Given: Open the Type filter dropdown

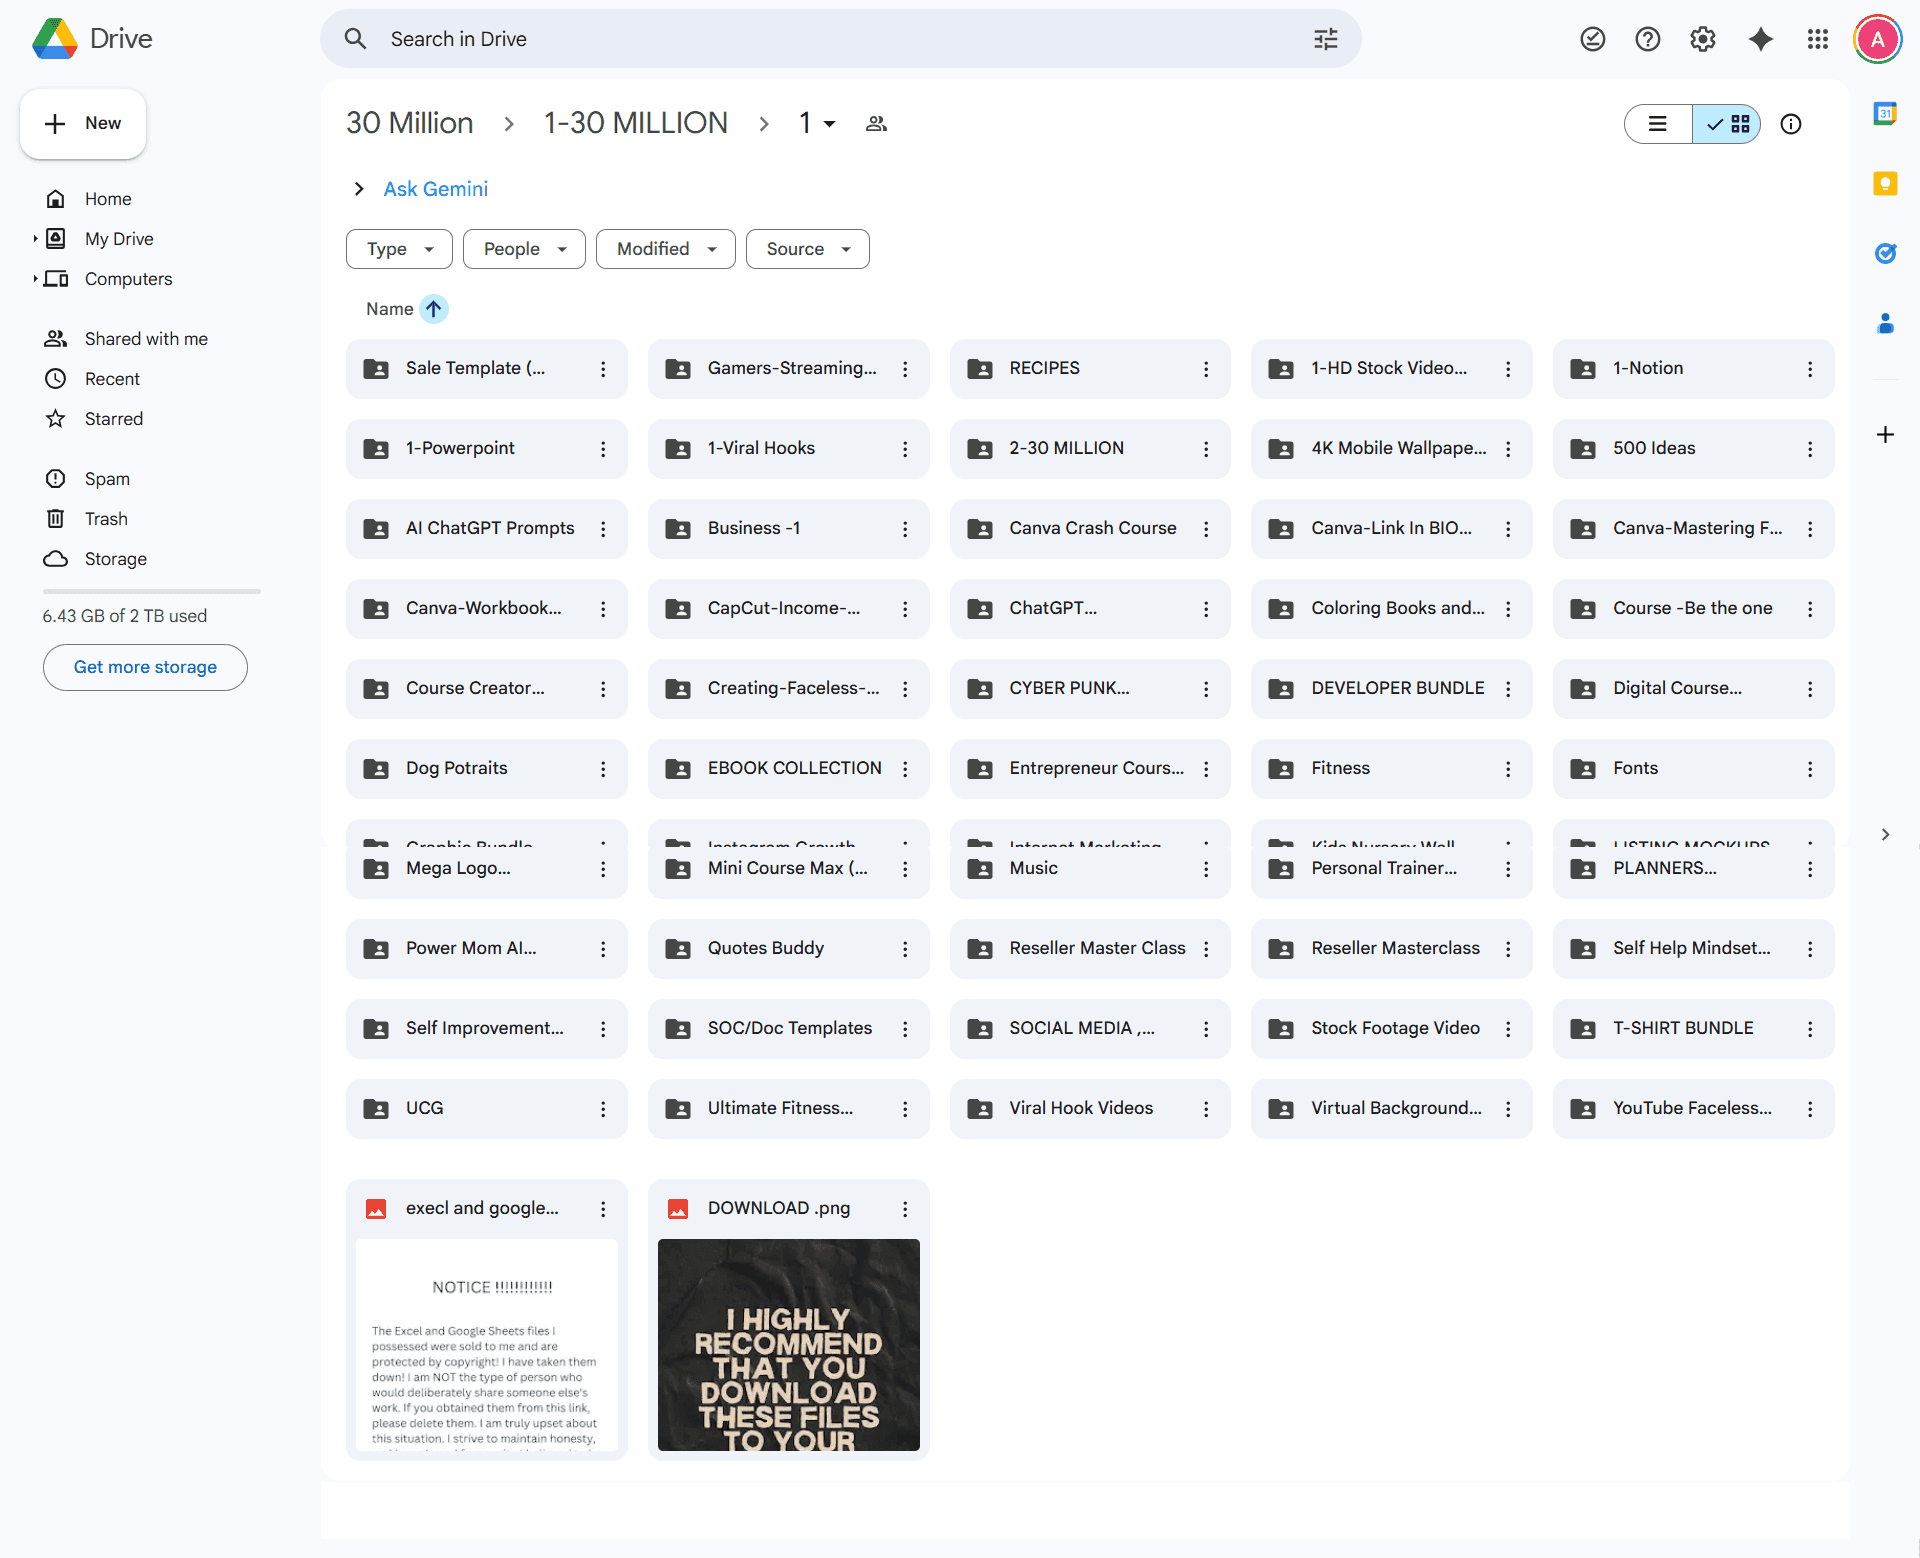Looking at the screenshot, I should point(399,249).
